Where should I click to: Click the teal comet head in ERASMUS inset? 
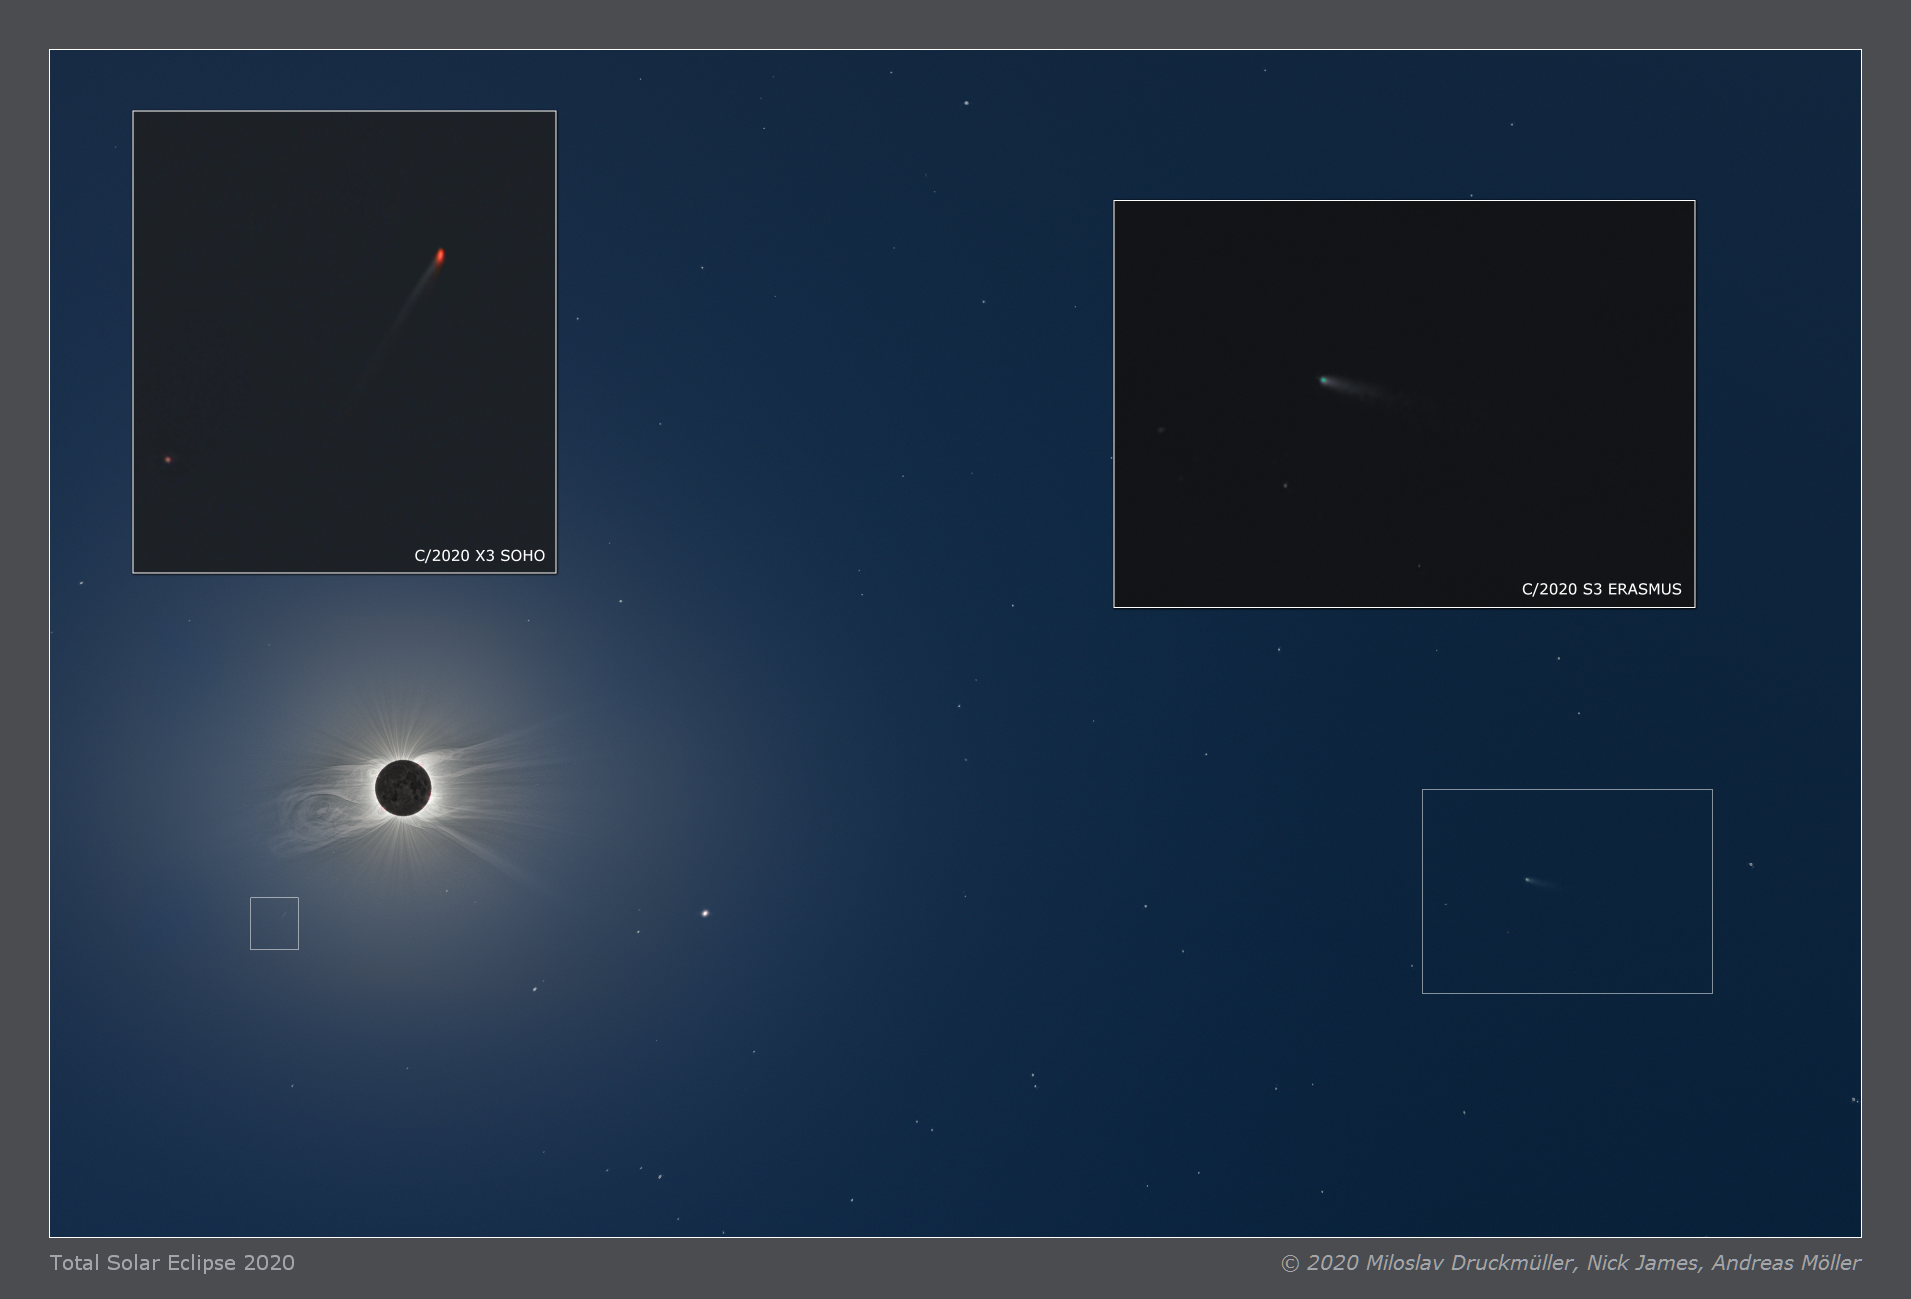[1324, 380]
